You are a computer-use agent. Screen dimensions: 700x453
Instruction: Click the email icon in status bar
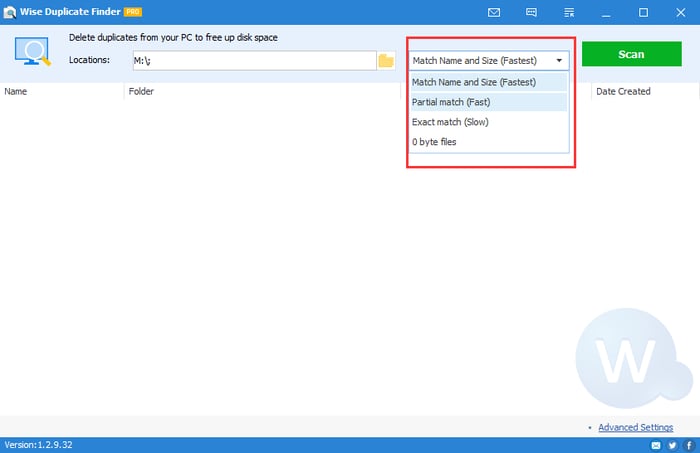click(656, 444)
